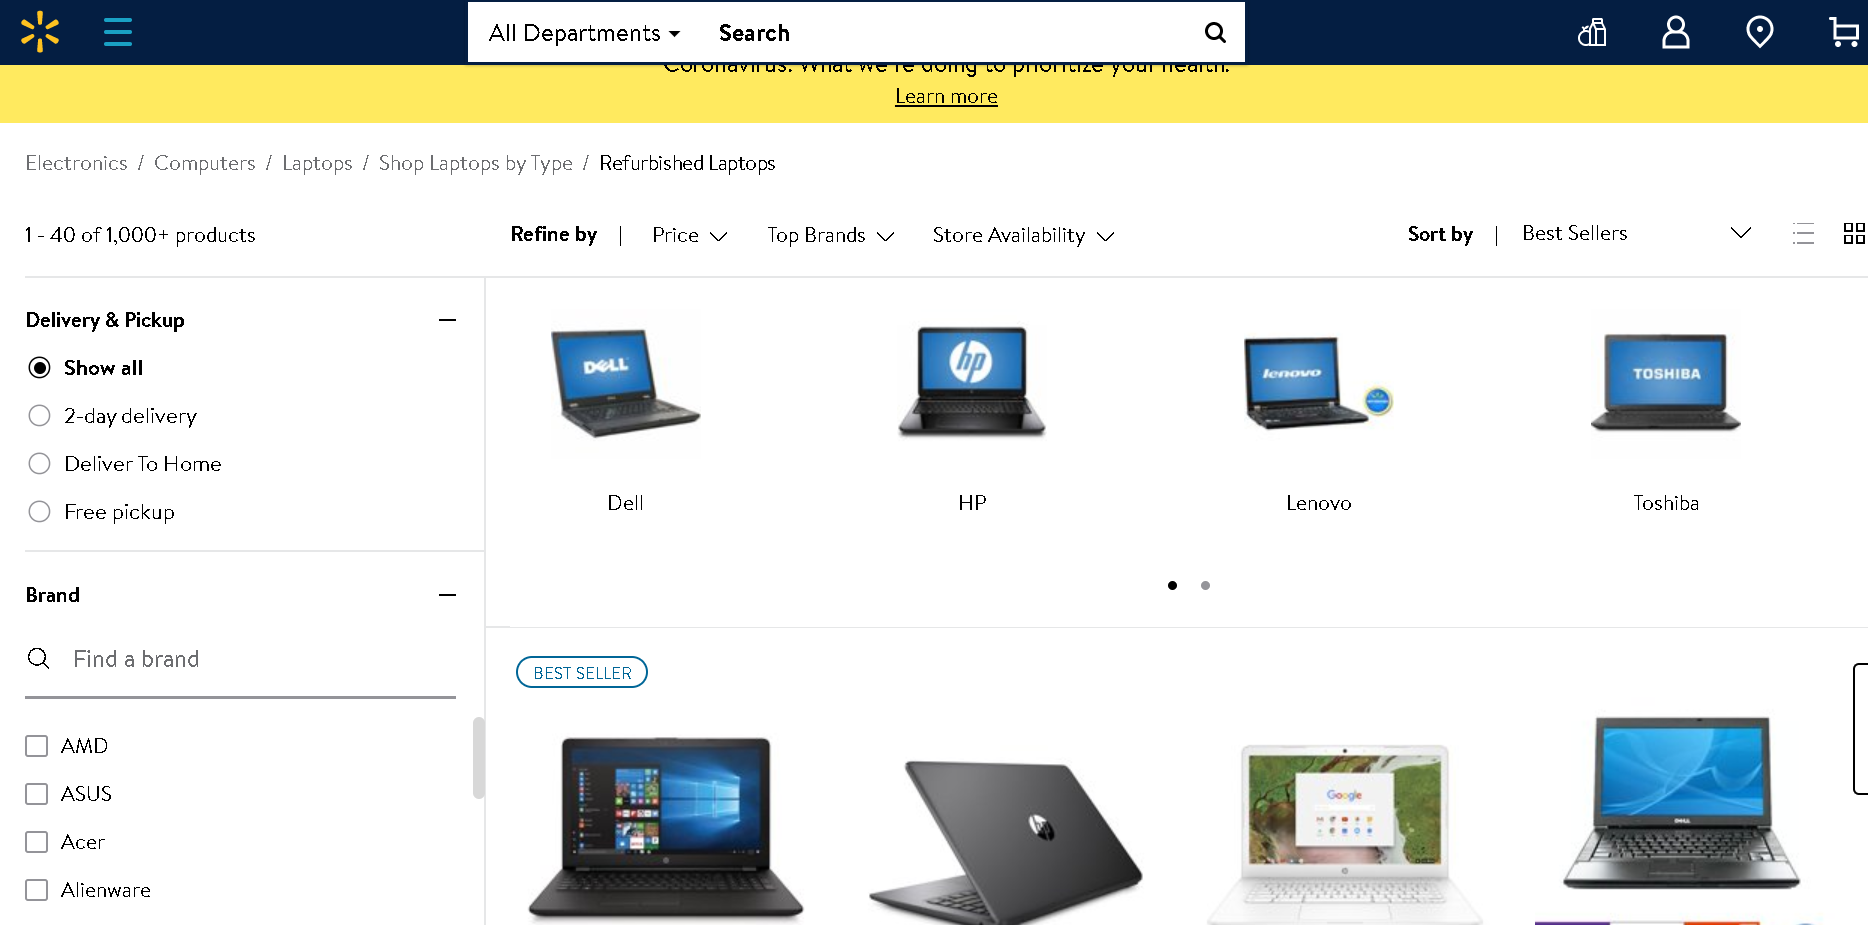The image size is (1868, 925).
Task: Expand the Price refine dropdown
Action: pyautogui.click(x=689, y=235)
